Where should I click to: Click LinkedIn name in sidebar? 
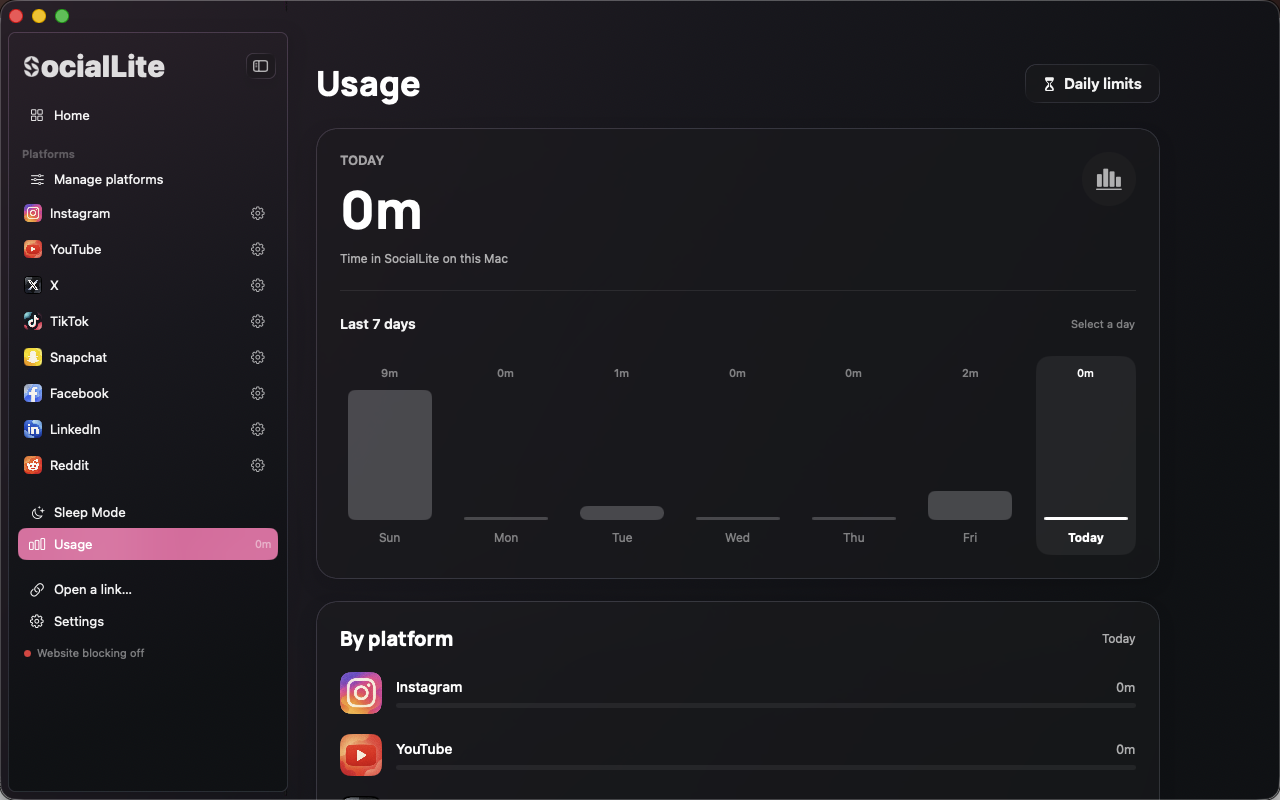coord(75,429)
